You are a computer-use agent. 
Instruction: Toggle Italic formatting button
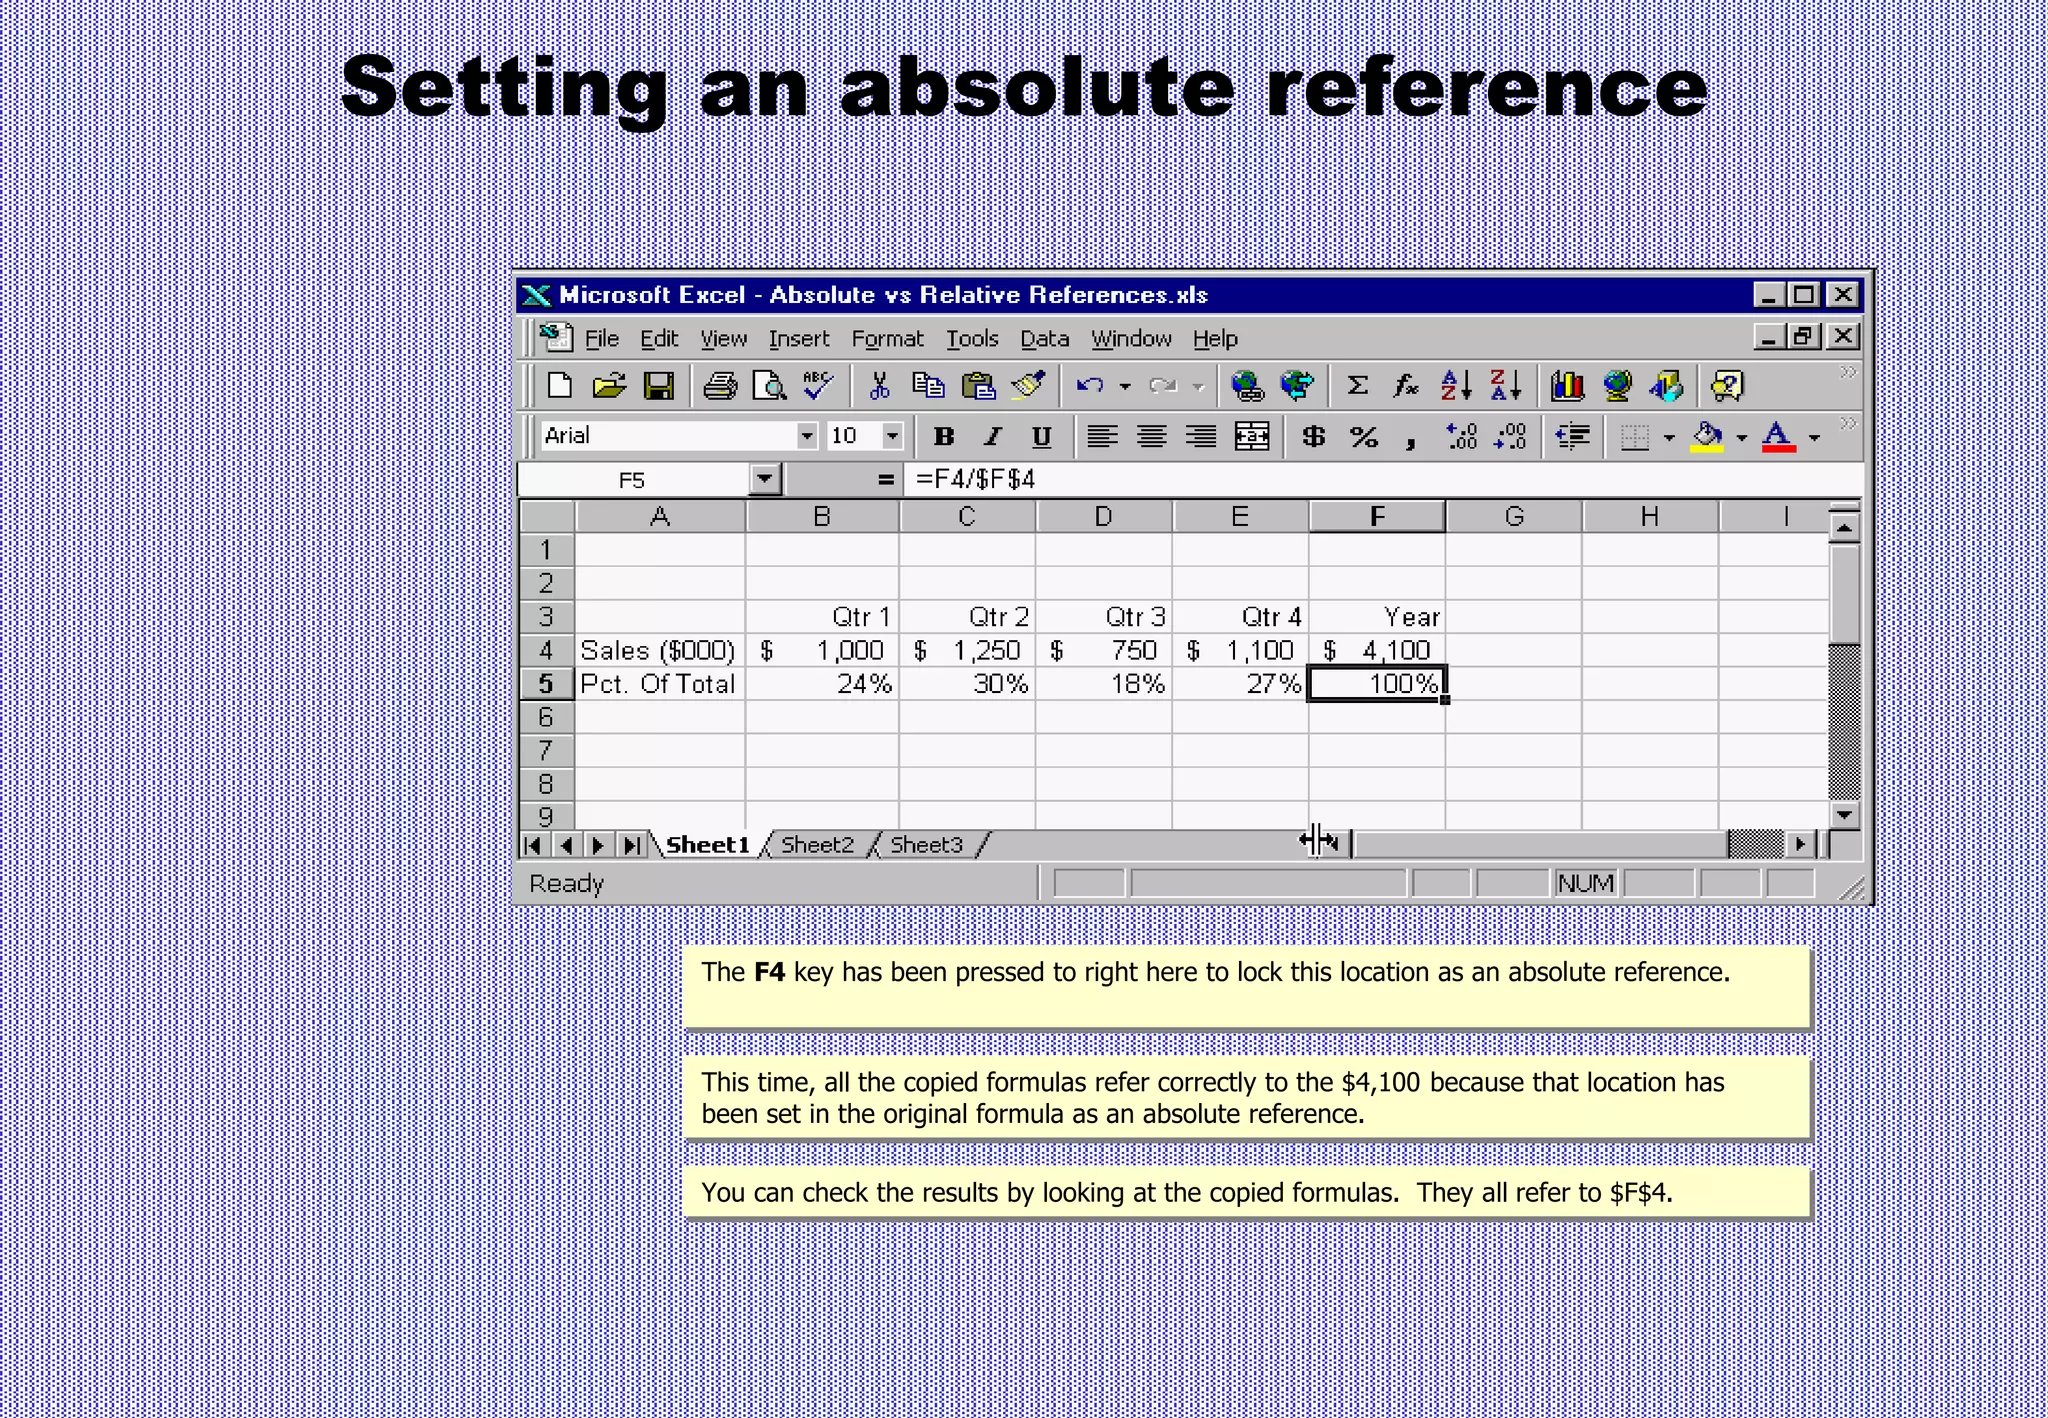click(992, 437)
